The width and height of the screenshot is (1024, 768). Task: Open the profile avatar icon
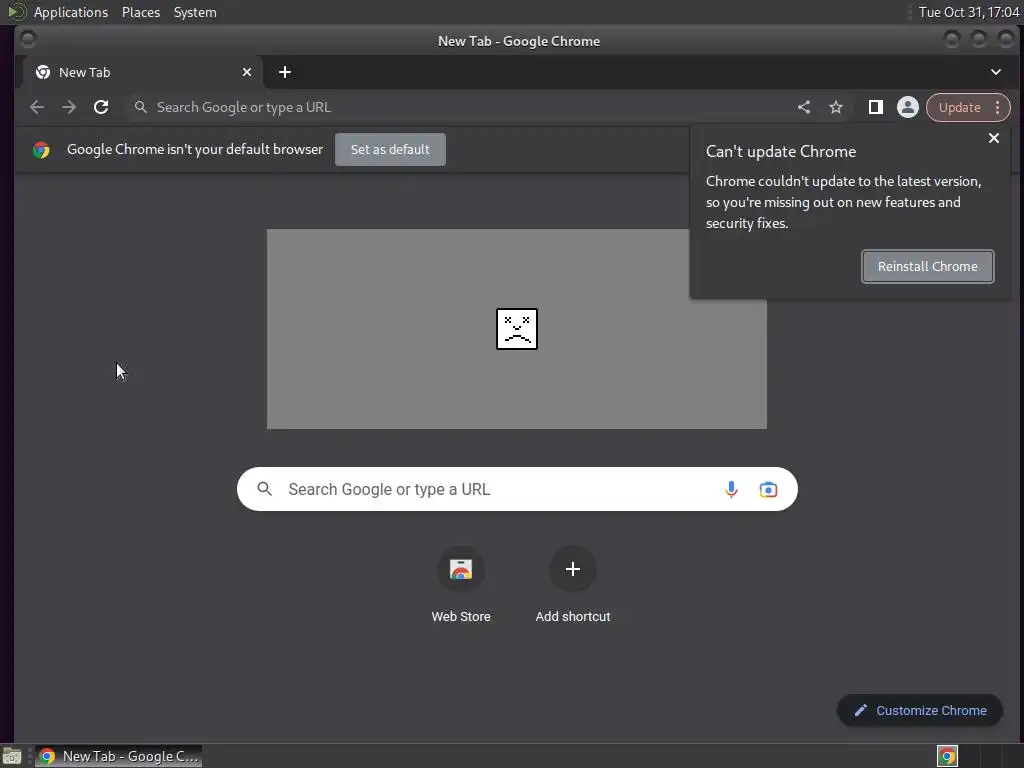(907, 107)
